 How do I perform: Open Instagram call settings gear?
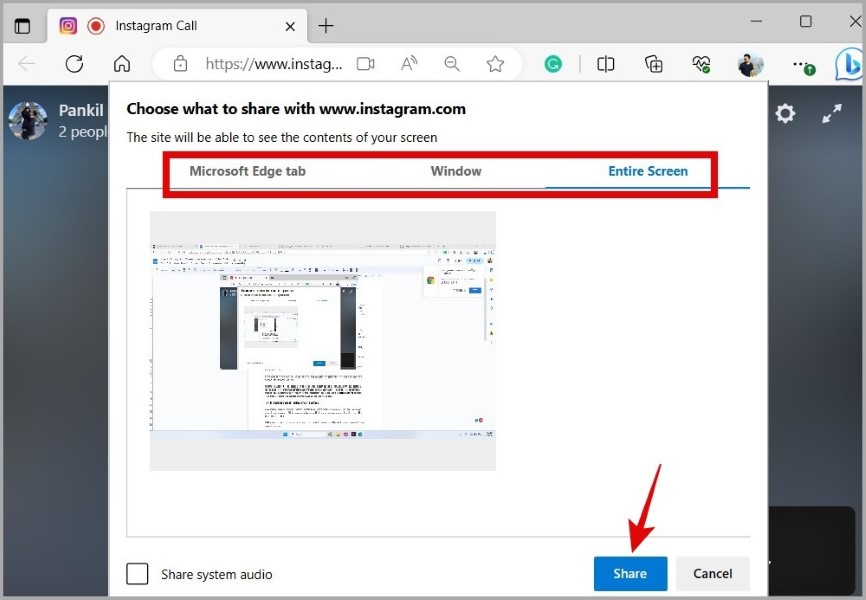pyautogui.click(x=785, y=114)
